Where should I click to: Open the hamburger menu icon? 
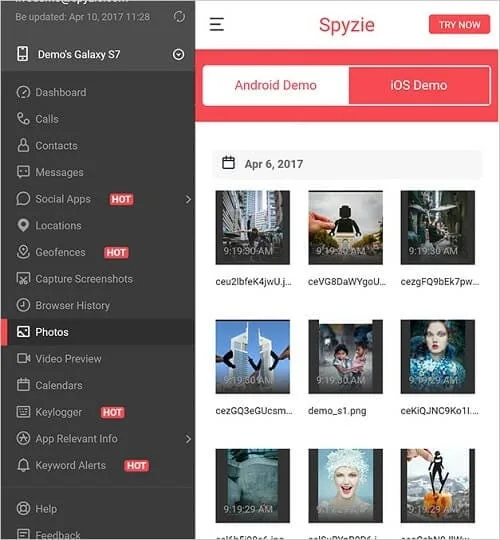point(217,24)
